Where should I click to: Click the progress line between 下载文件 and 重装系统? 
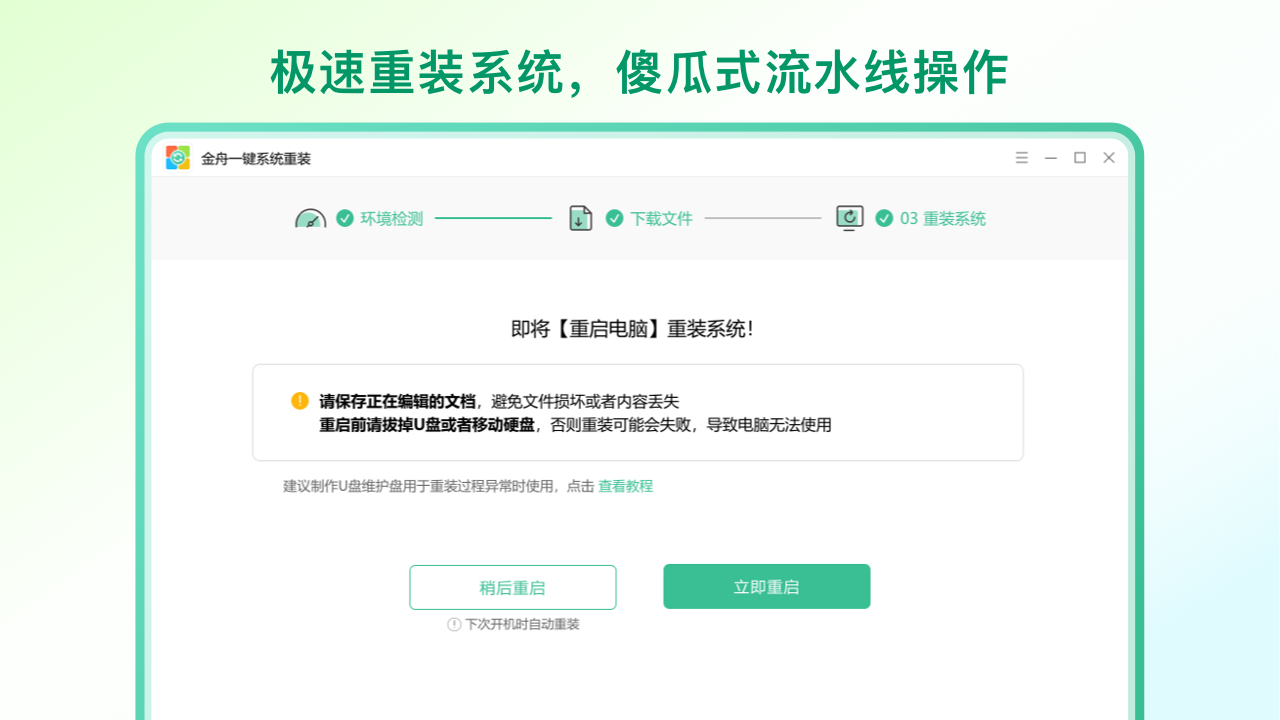pos(763,218)
